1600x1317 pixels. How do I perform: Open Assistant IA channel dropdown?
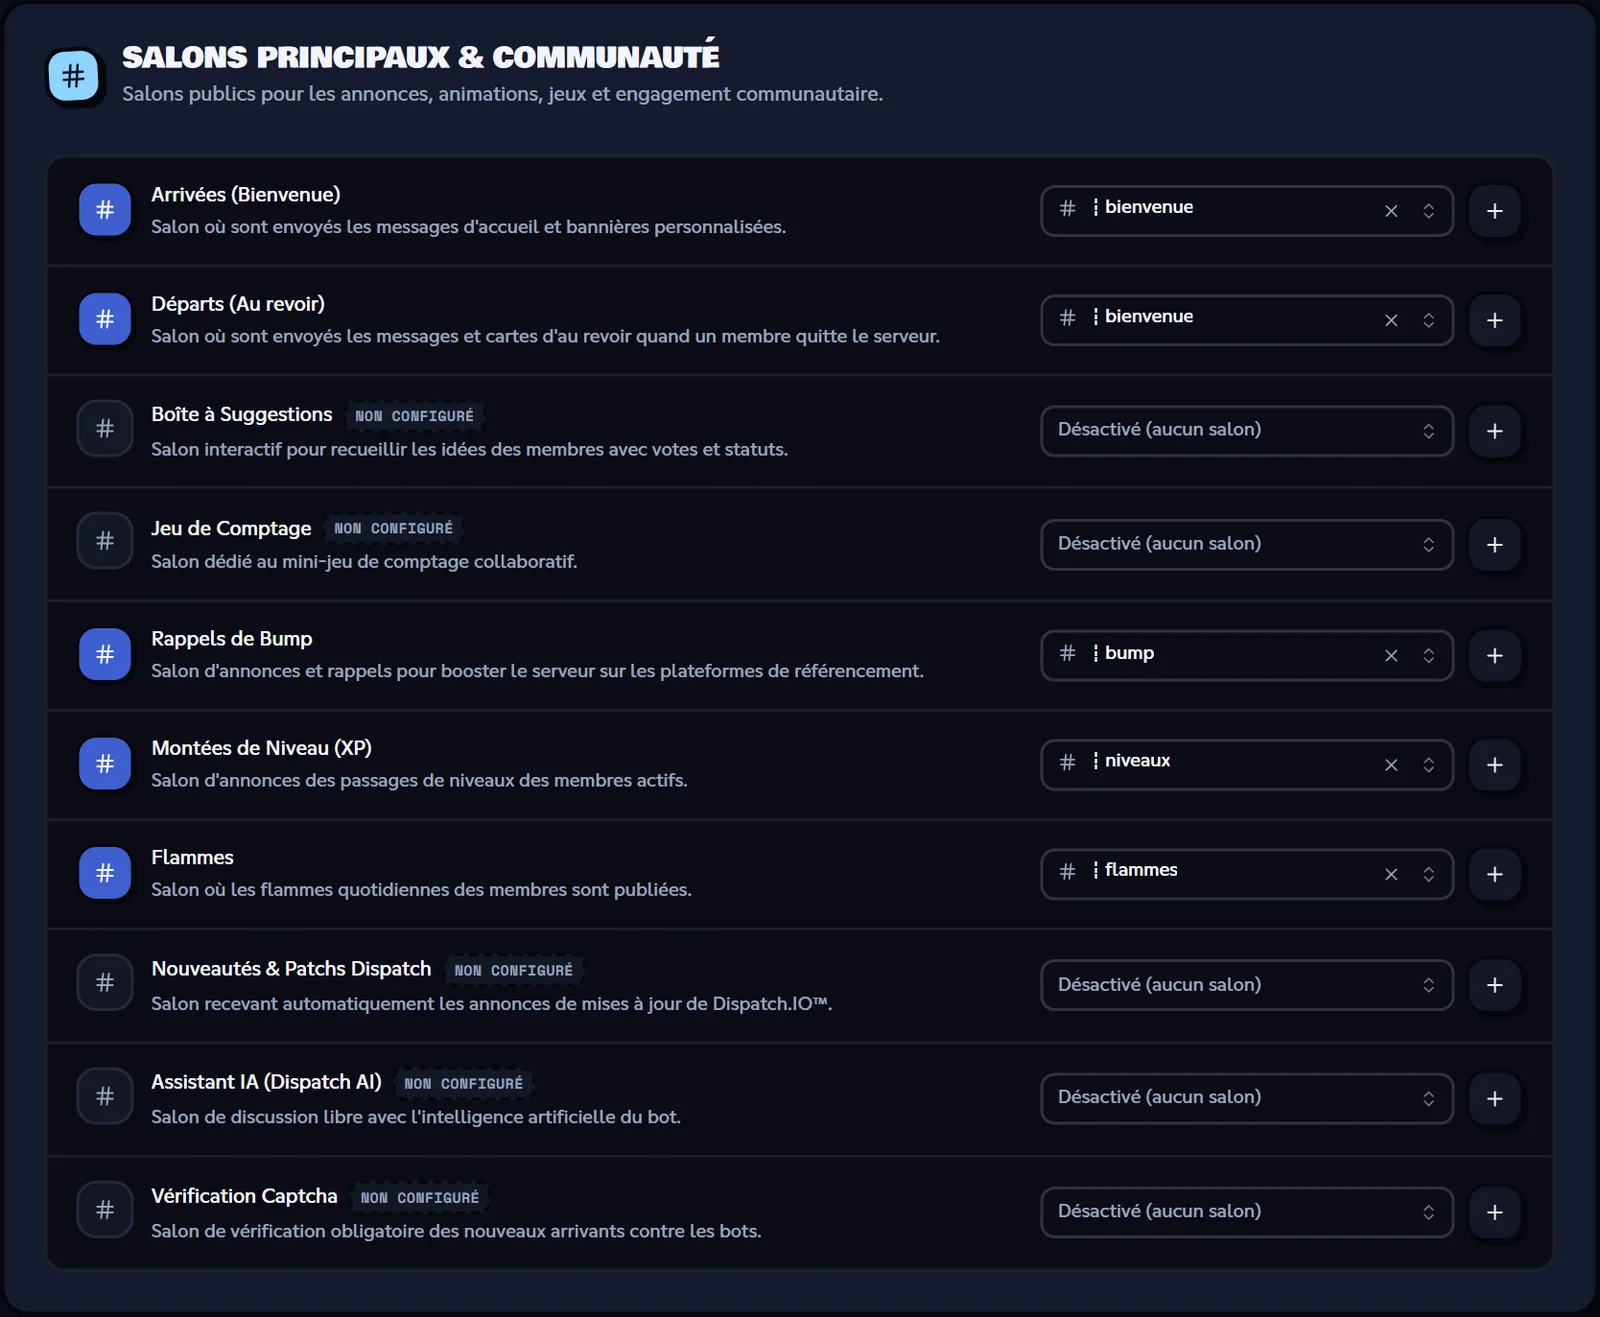click(x=1247, y=1099)
